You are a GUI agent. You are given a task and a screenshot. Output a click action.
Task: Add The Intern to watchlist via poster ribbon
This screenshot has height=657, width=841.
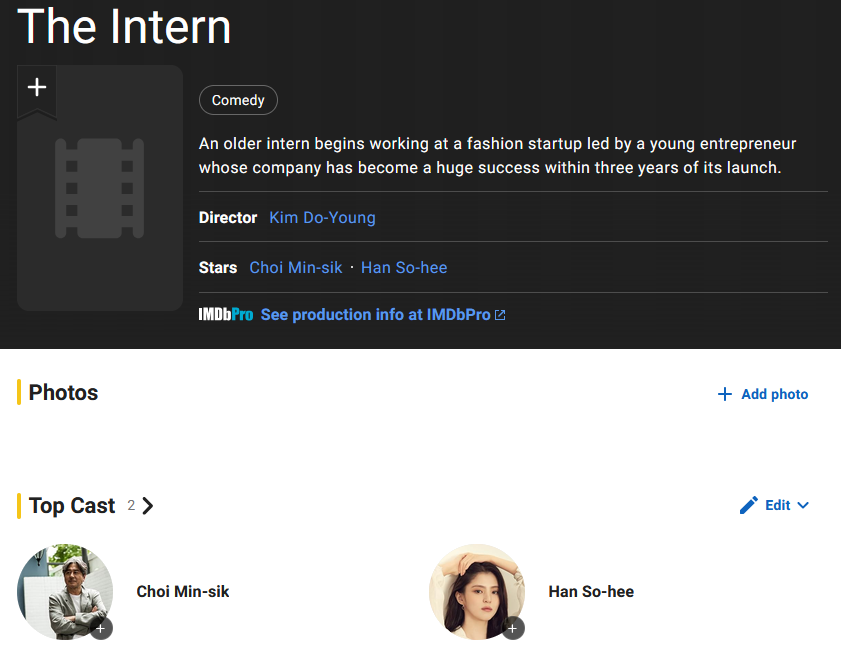37,90
